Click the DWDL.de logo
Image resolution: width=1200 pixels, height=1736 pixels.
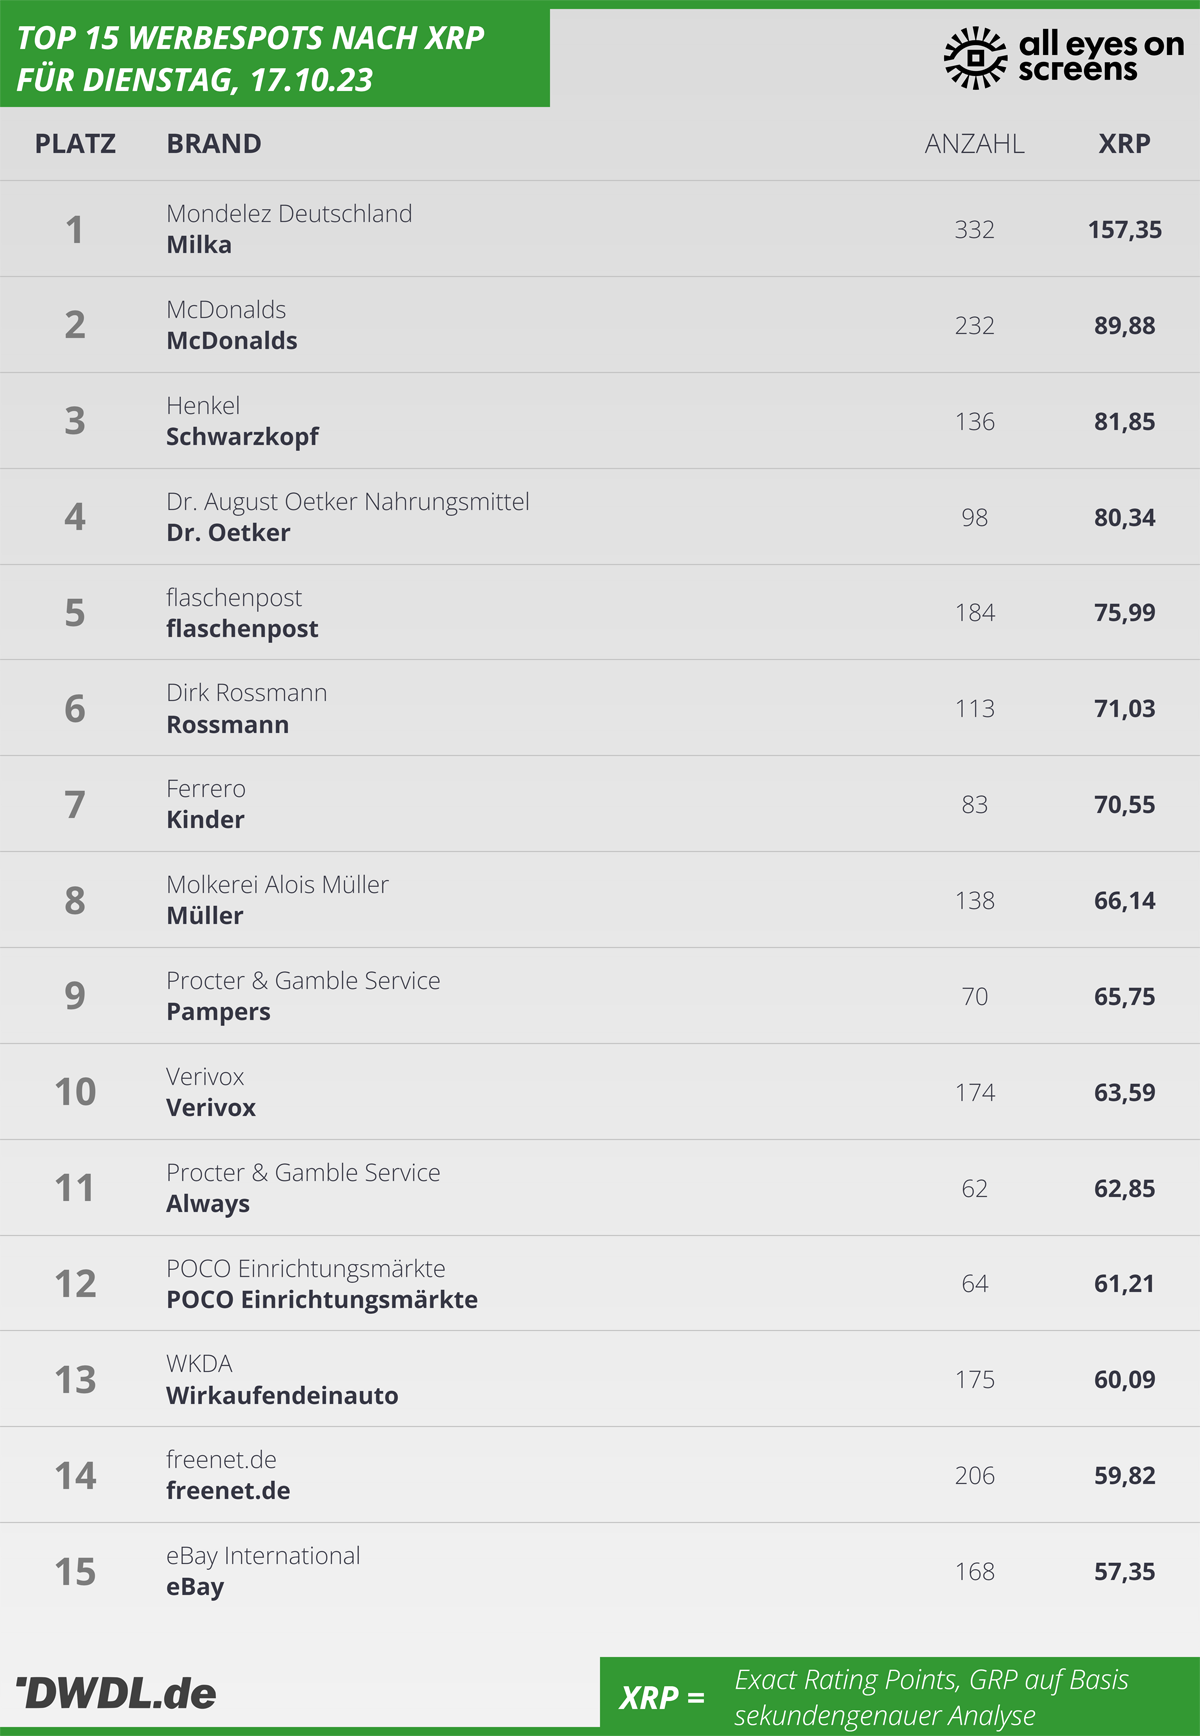pyautogui.click(x=116, y=1693)
